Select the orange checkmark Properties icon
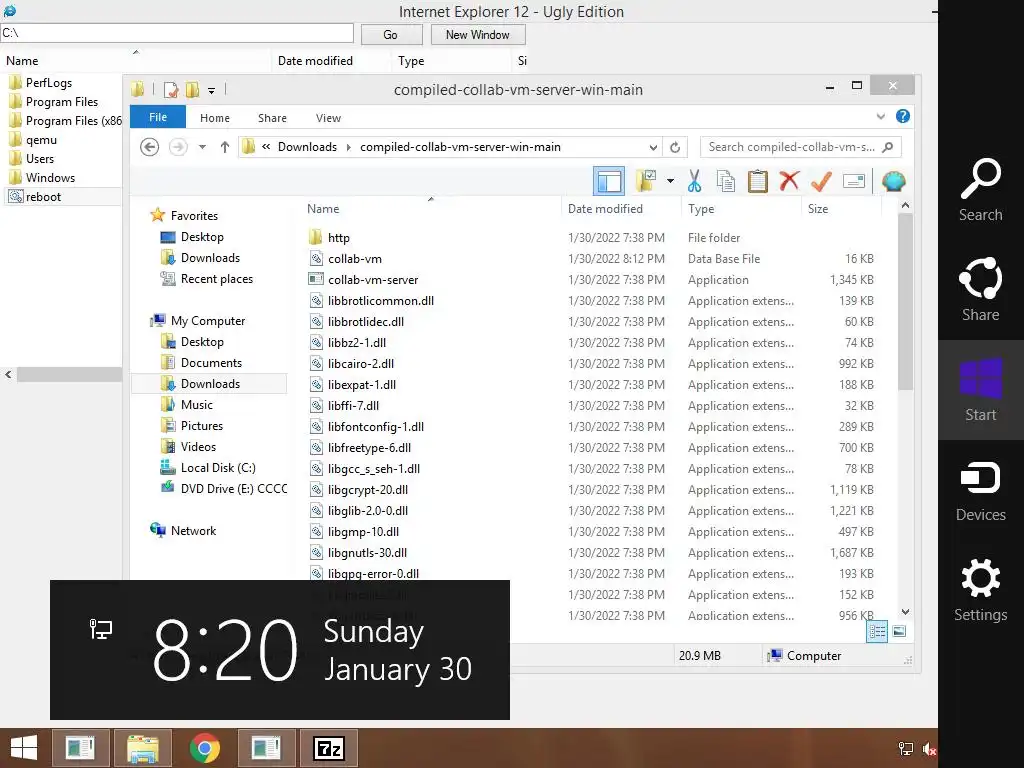This screenshot has height=768, width=1024. (x=821, y=181)
